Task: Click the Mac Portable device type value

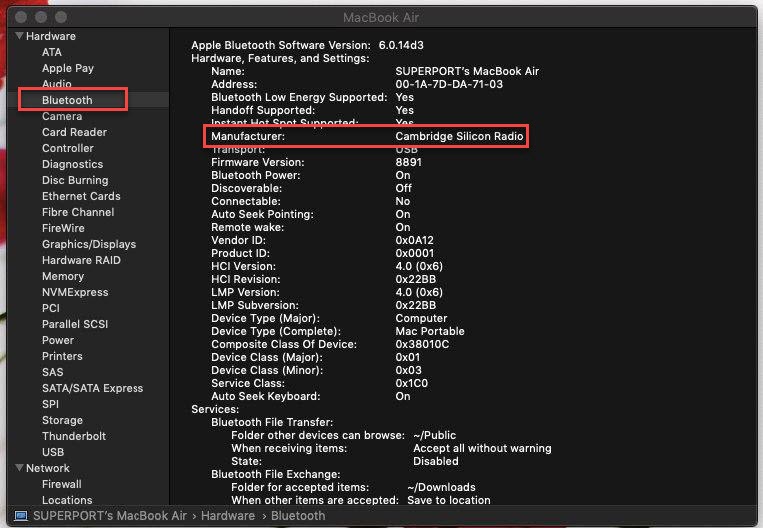Action: coord(430,331)
